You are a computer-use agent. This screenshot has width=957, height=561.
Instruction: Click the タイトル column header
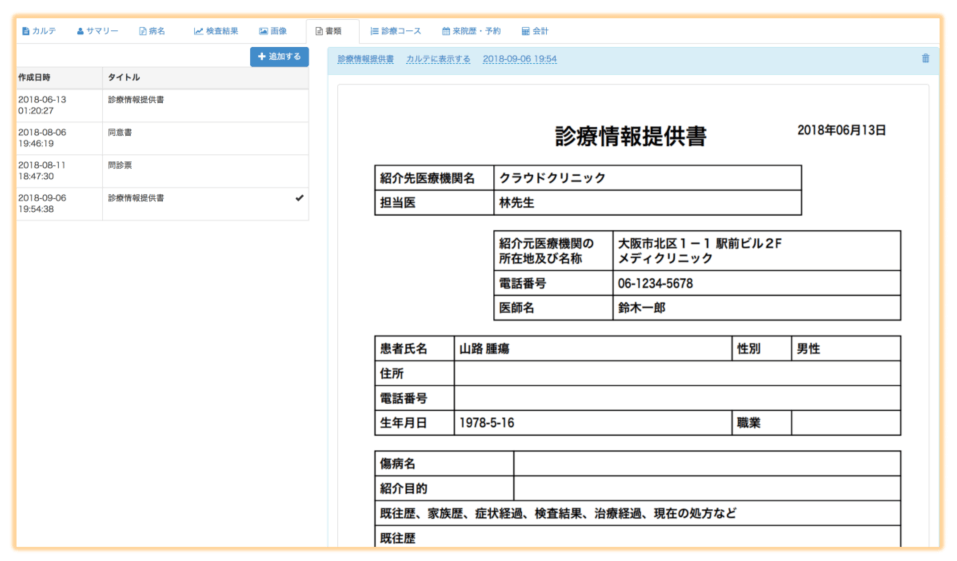click(124, 77)
